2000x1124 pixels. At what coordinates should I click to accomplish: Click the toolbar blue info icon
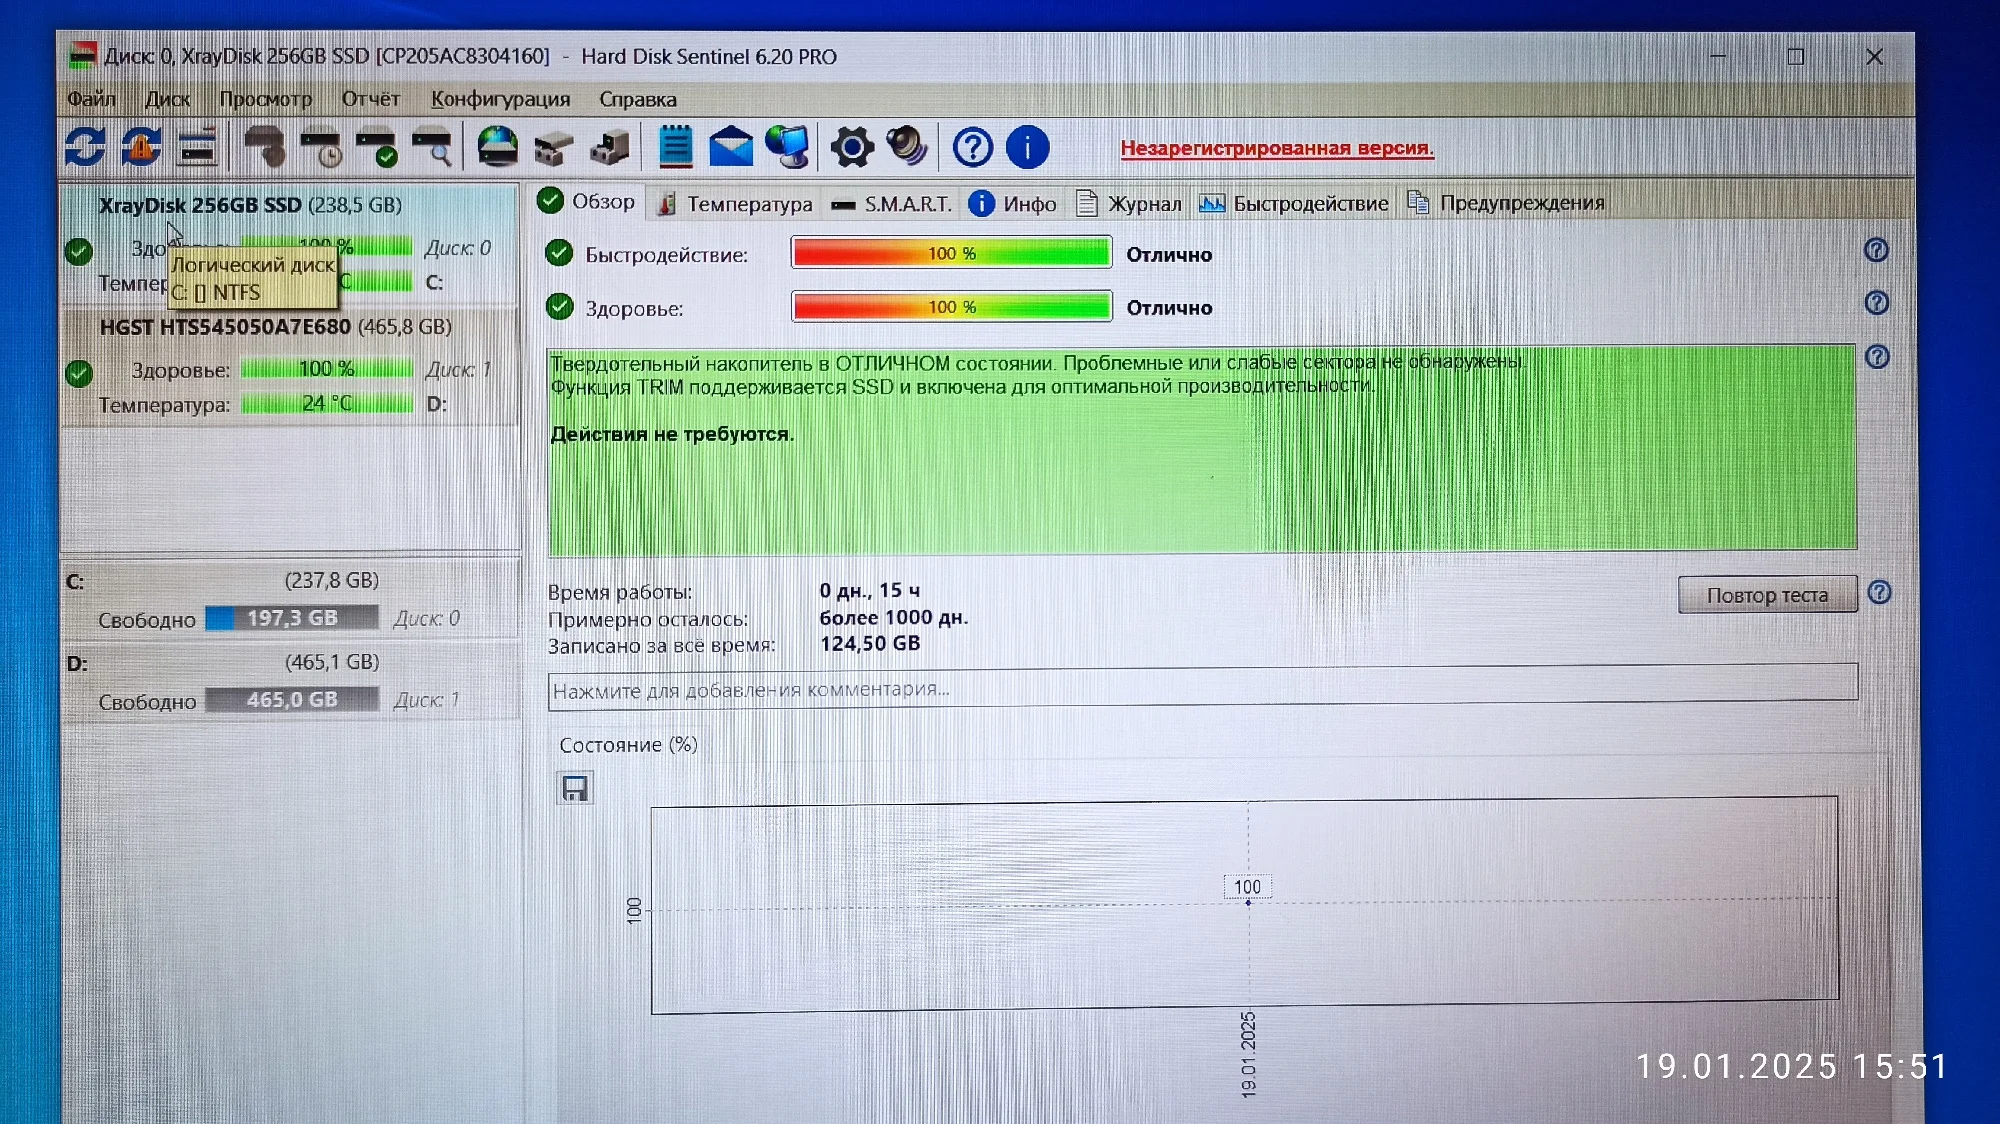coord(1027,148)
